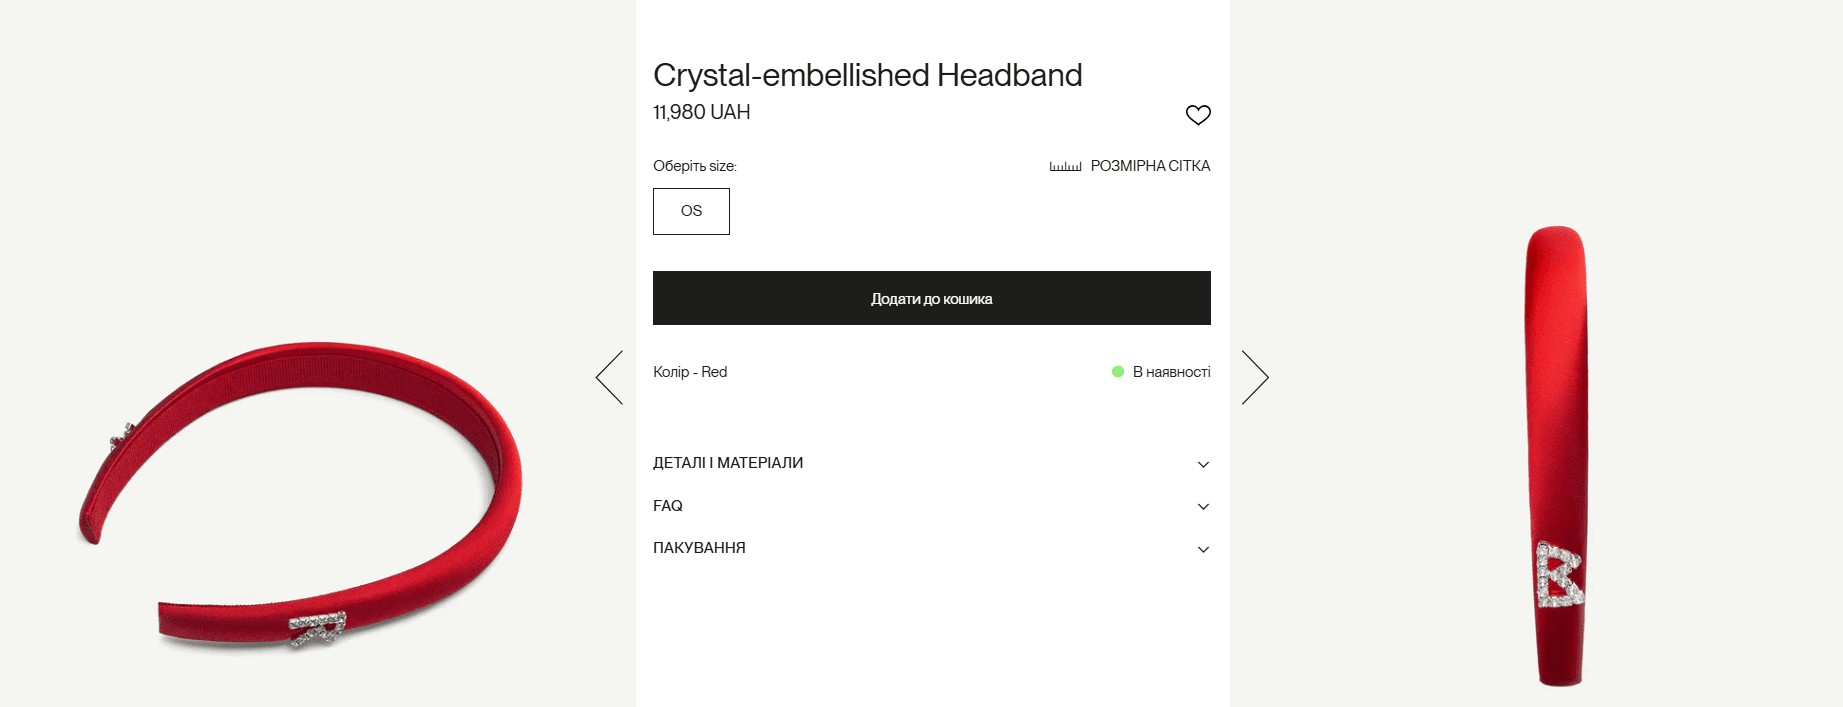The image size is (1843, 707).
Task: Click the Додати до кошика button
Action: (x=931, y=298)
